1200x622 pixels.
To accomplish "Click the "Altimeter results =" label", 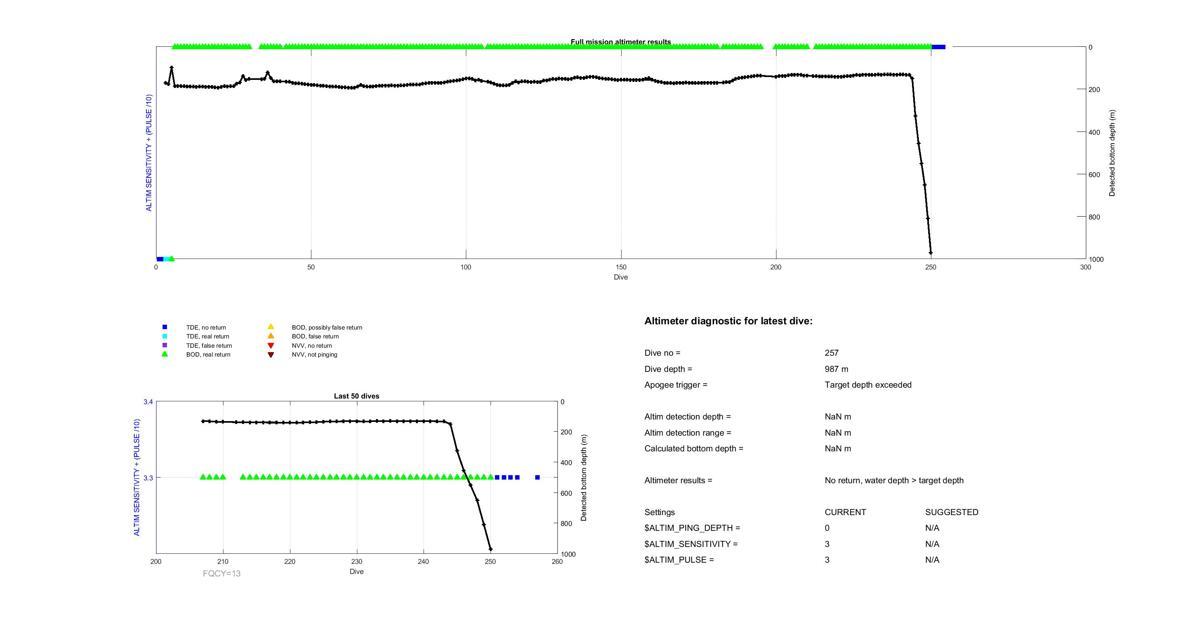I will click(679, 481).
